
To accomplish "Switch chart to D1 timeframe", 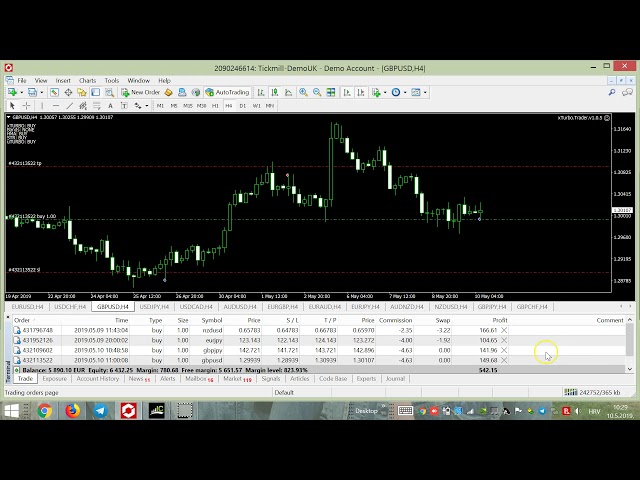I will click(x=242, y=105).
